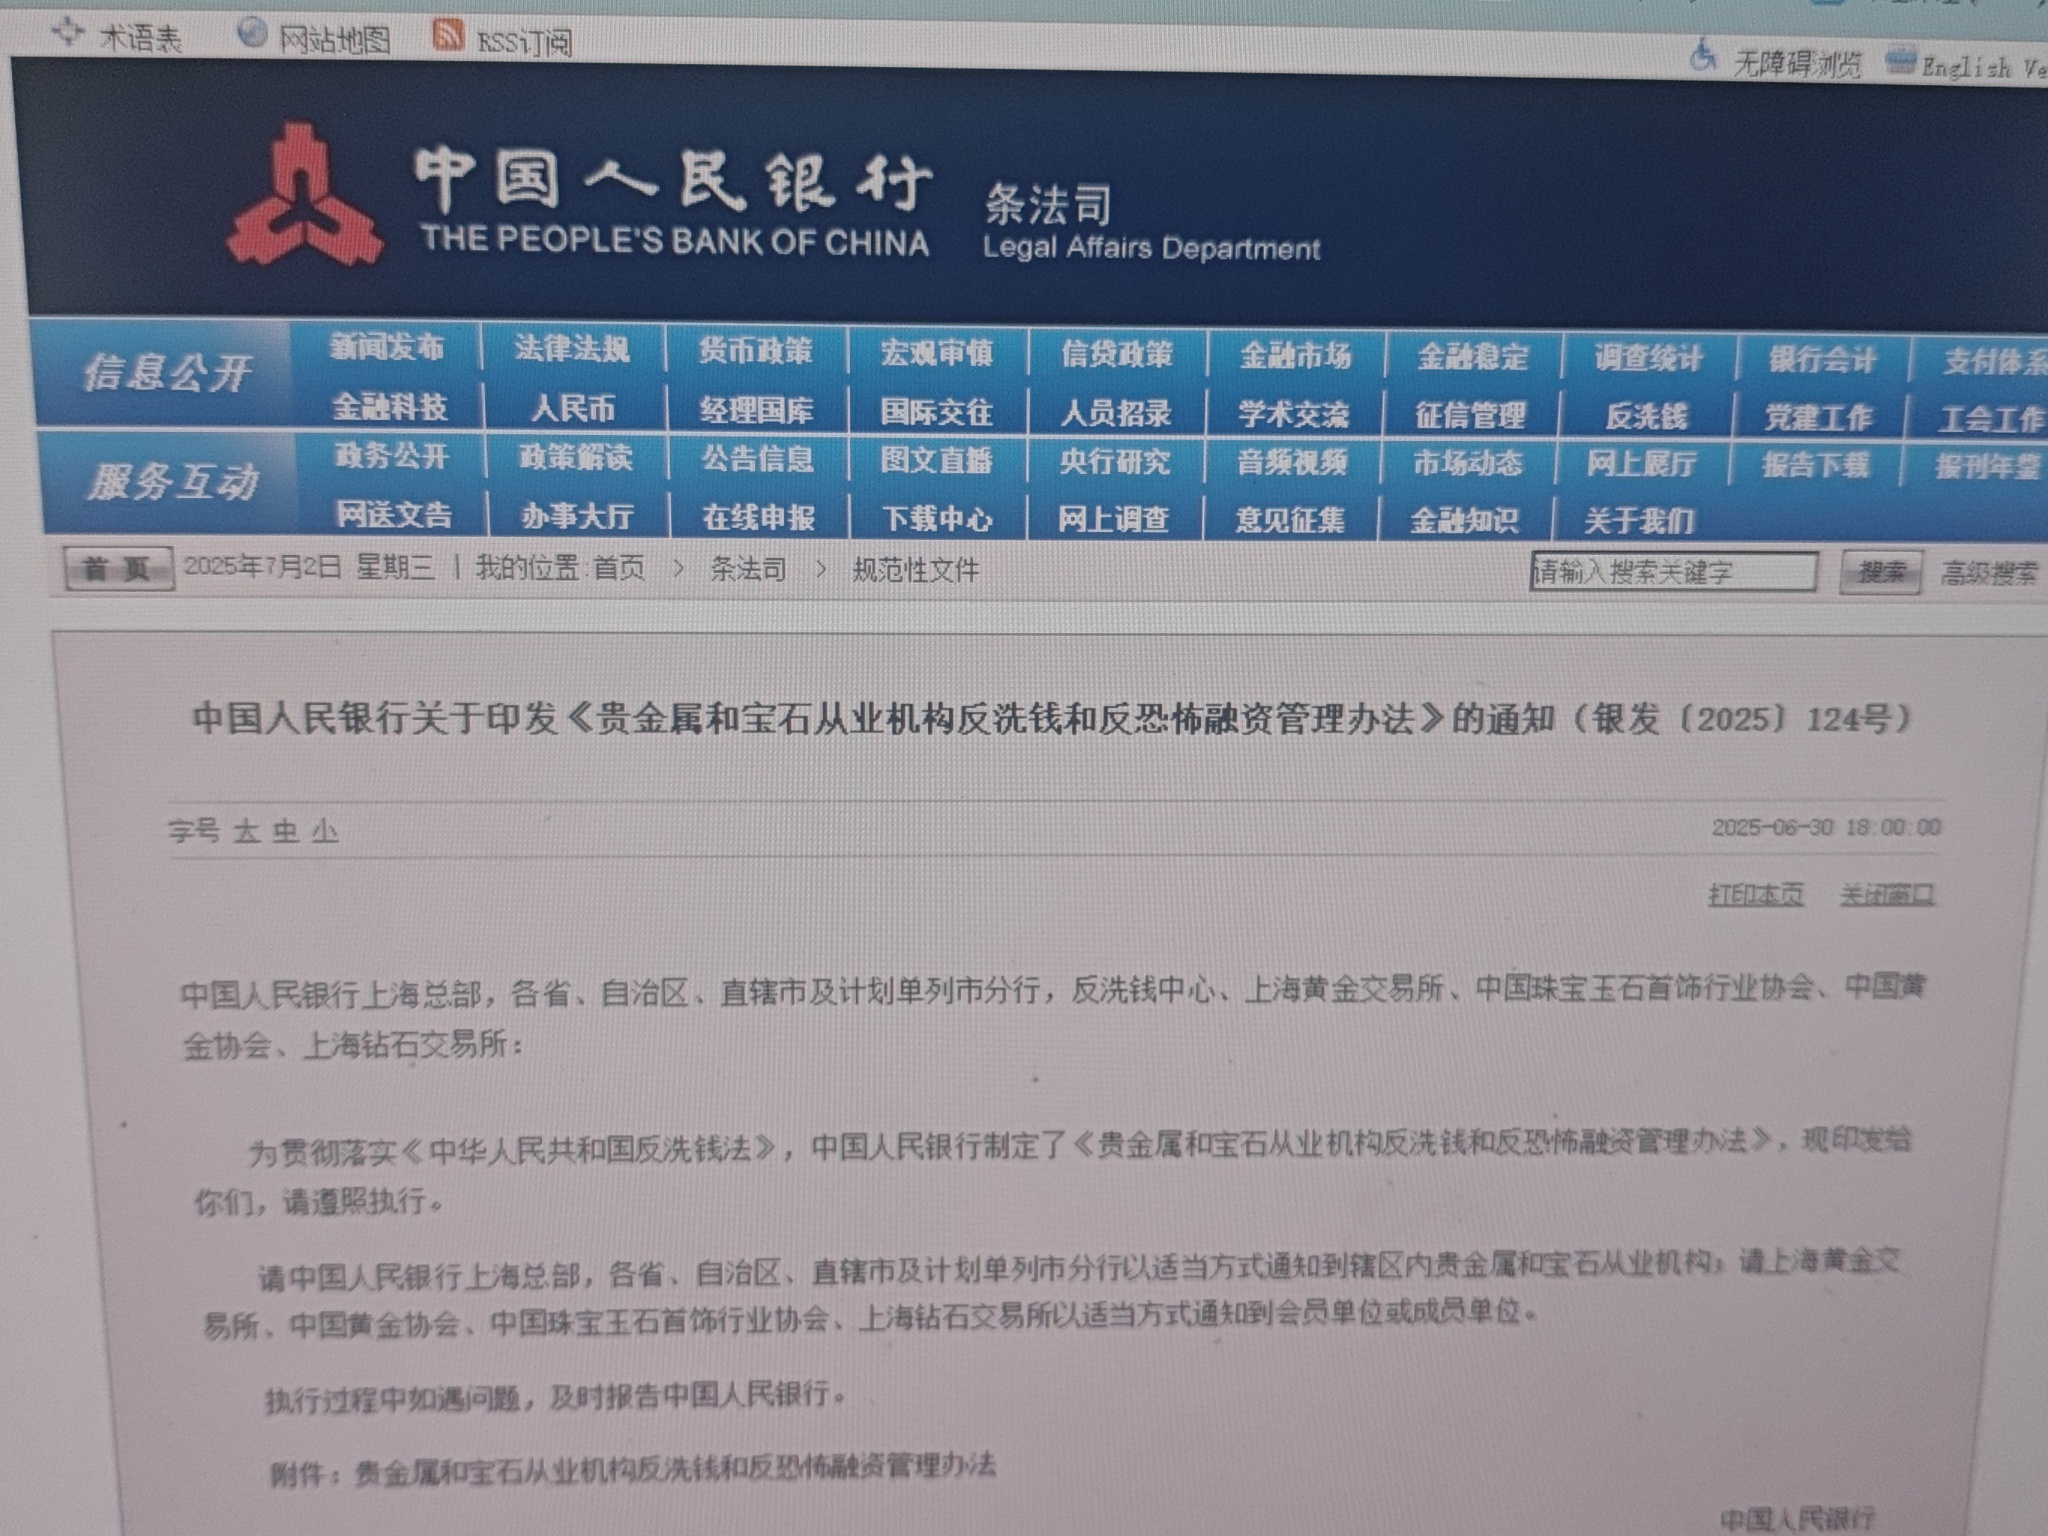
Task: Open 报告下载 menu item
Action: [x=1815, y=465]
